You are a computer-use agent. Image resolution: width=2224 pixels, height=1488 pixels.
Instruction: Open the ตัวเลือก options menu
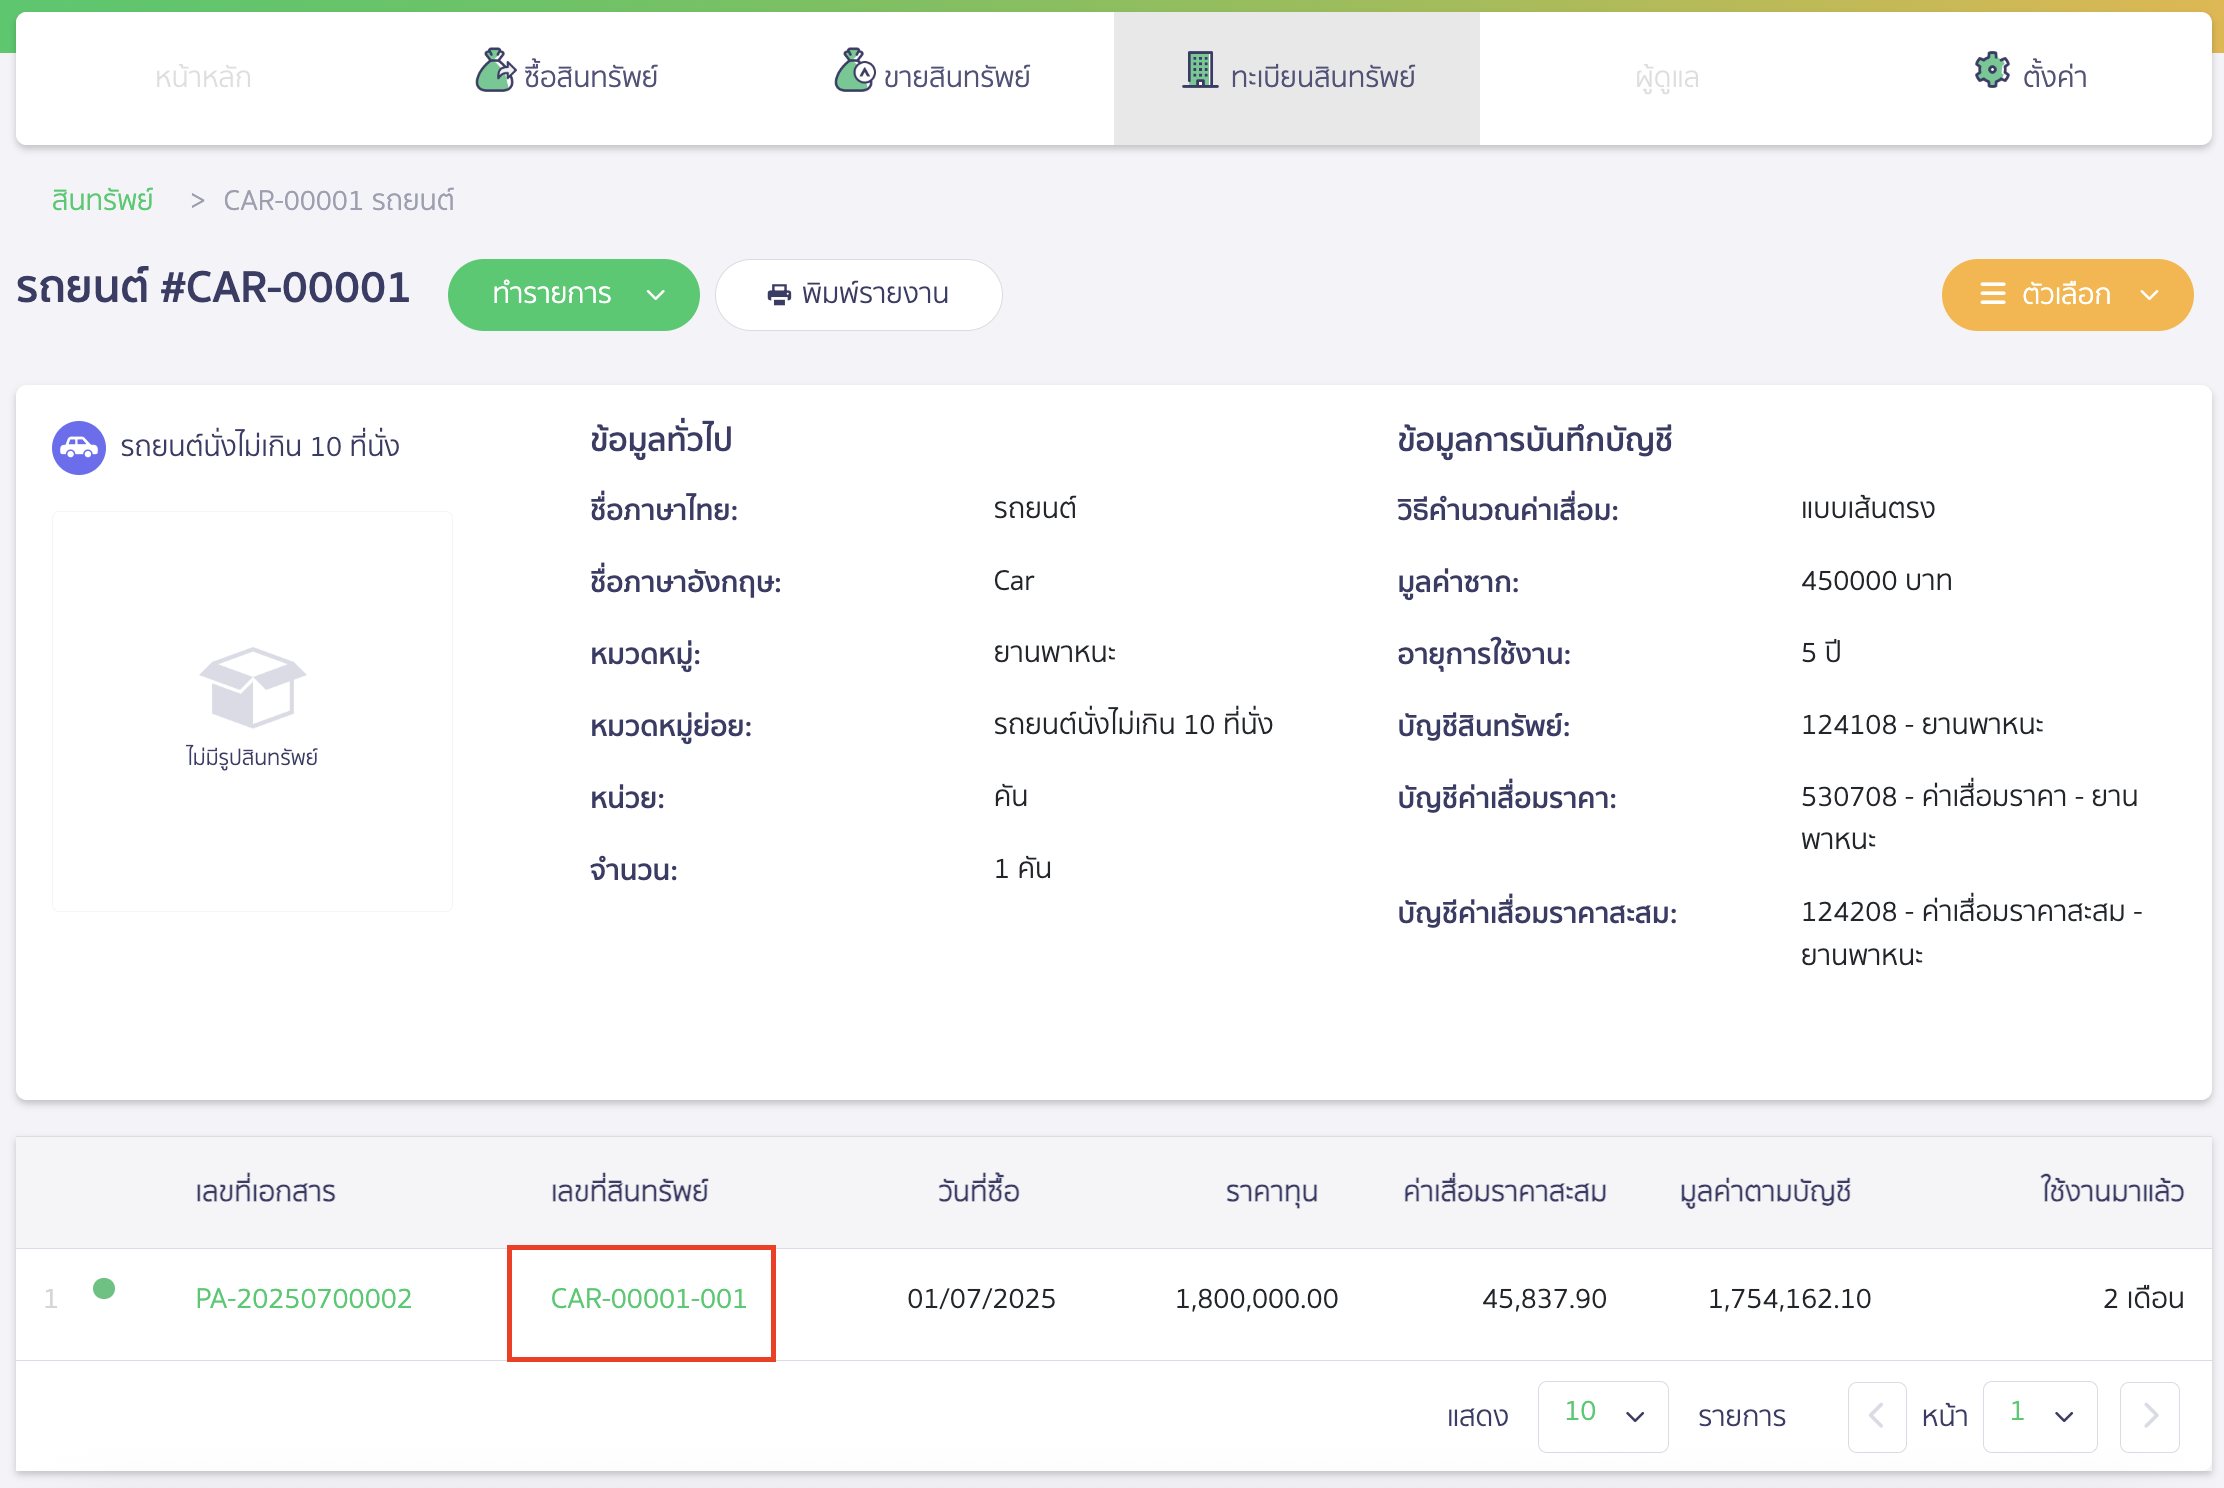click(x=2067, y=294)
